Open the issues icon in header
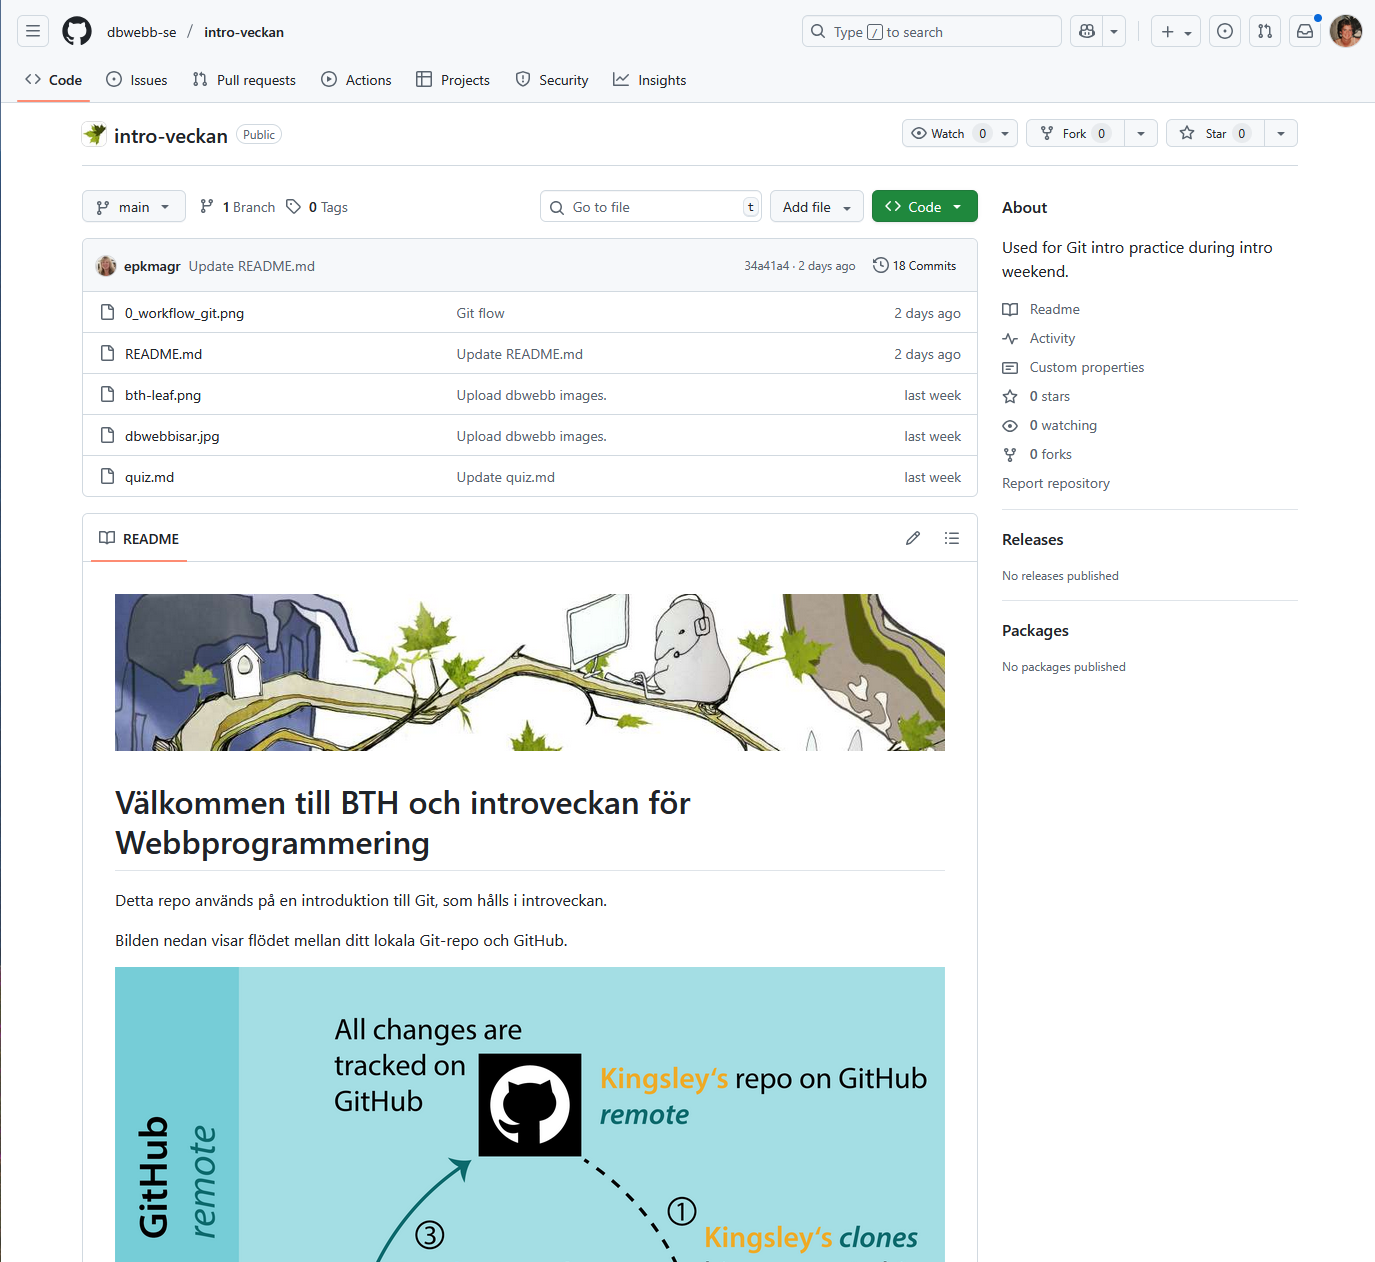1375x1262 pixels. (1225, 31)
